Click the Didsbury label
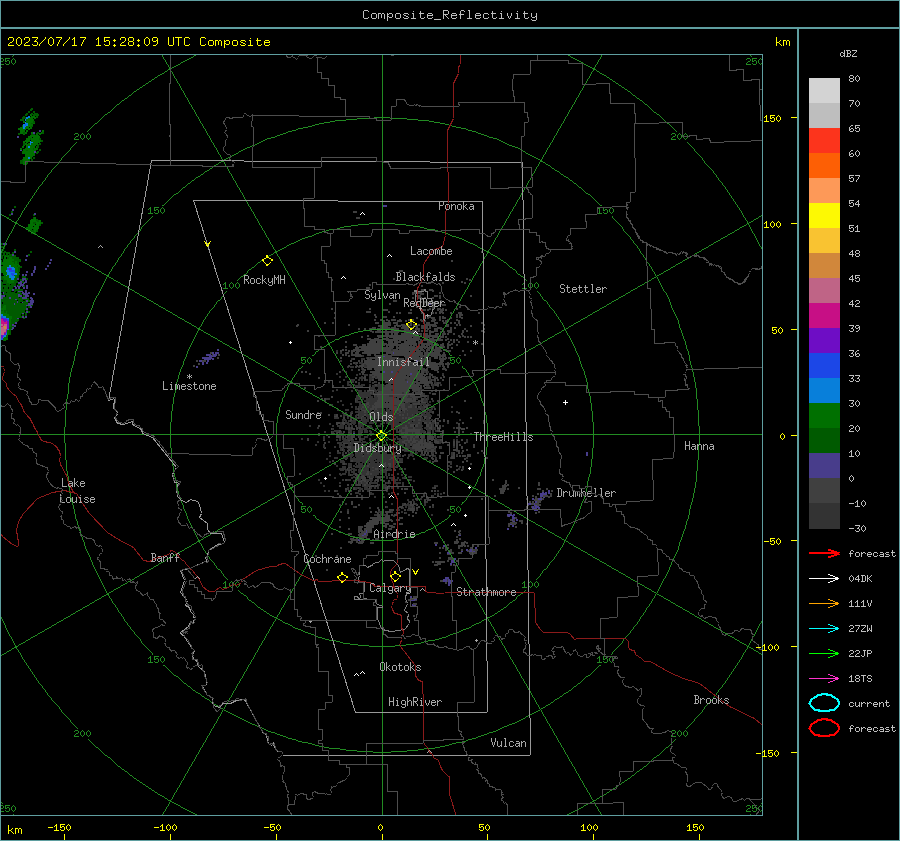This screenshot has height=841, width=900. (377, 448)
